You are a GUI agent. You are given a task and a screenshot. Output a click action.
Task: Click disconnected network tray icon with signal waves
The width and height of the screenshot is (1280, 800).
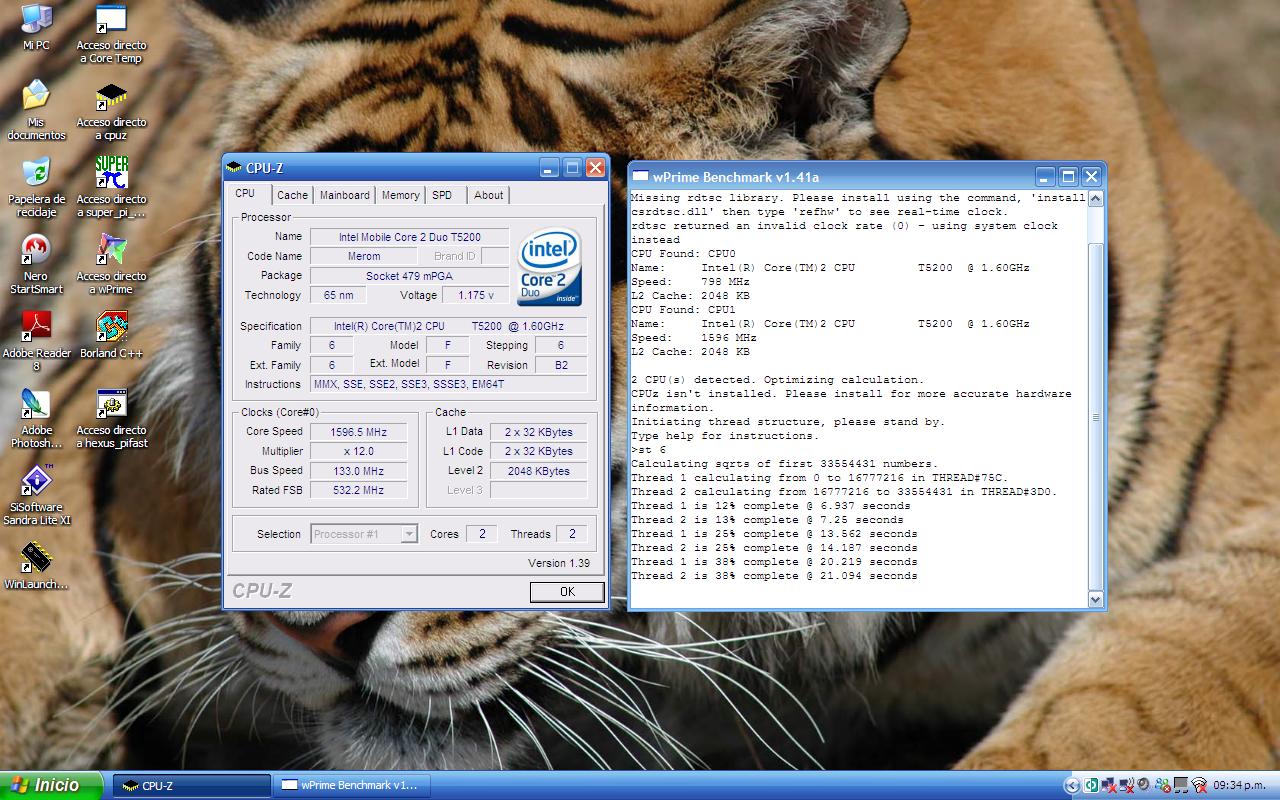click(1126, 785)
